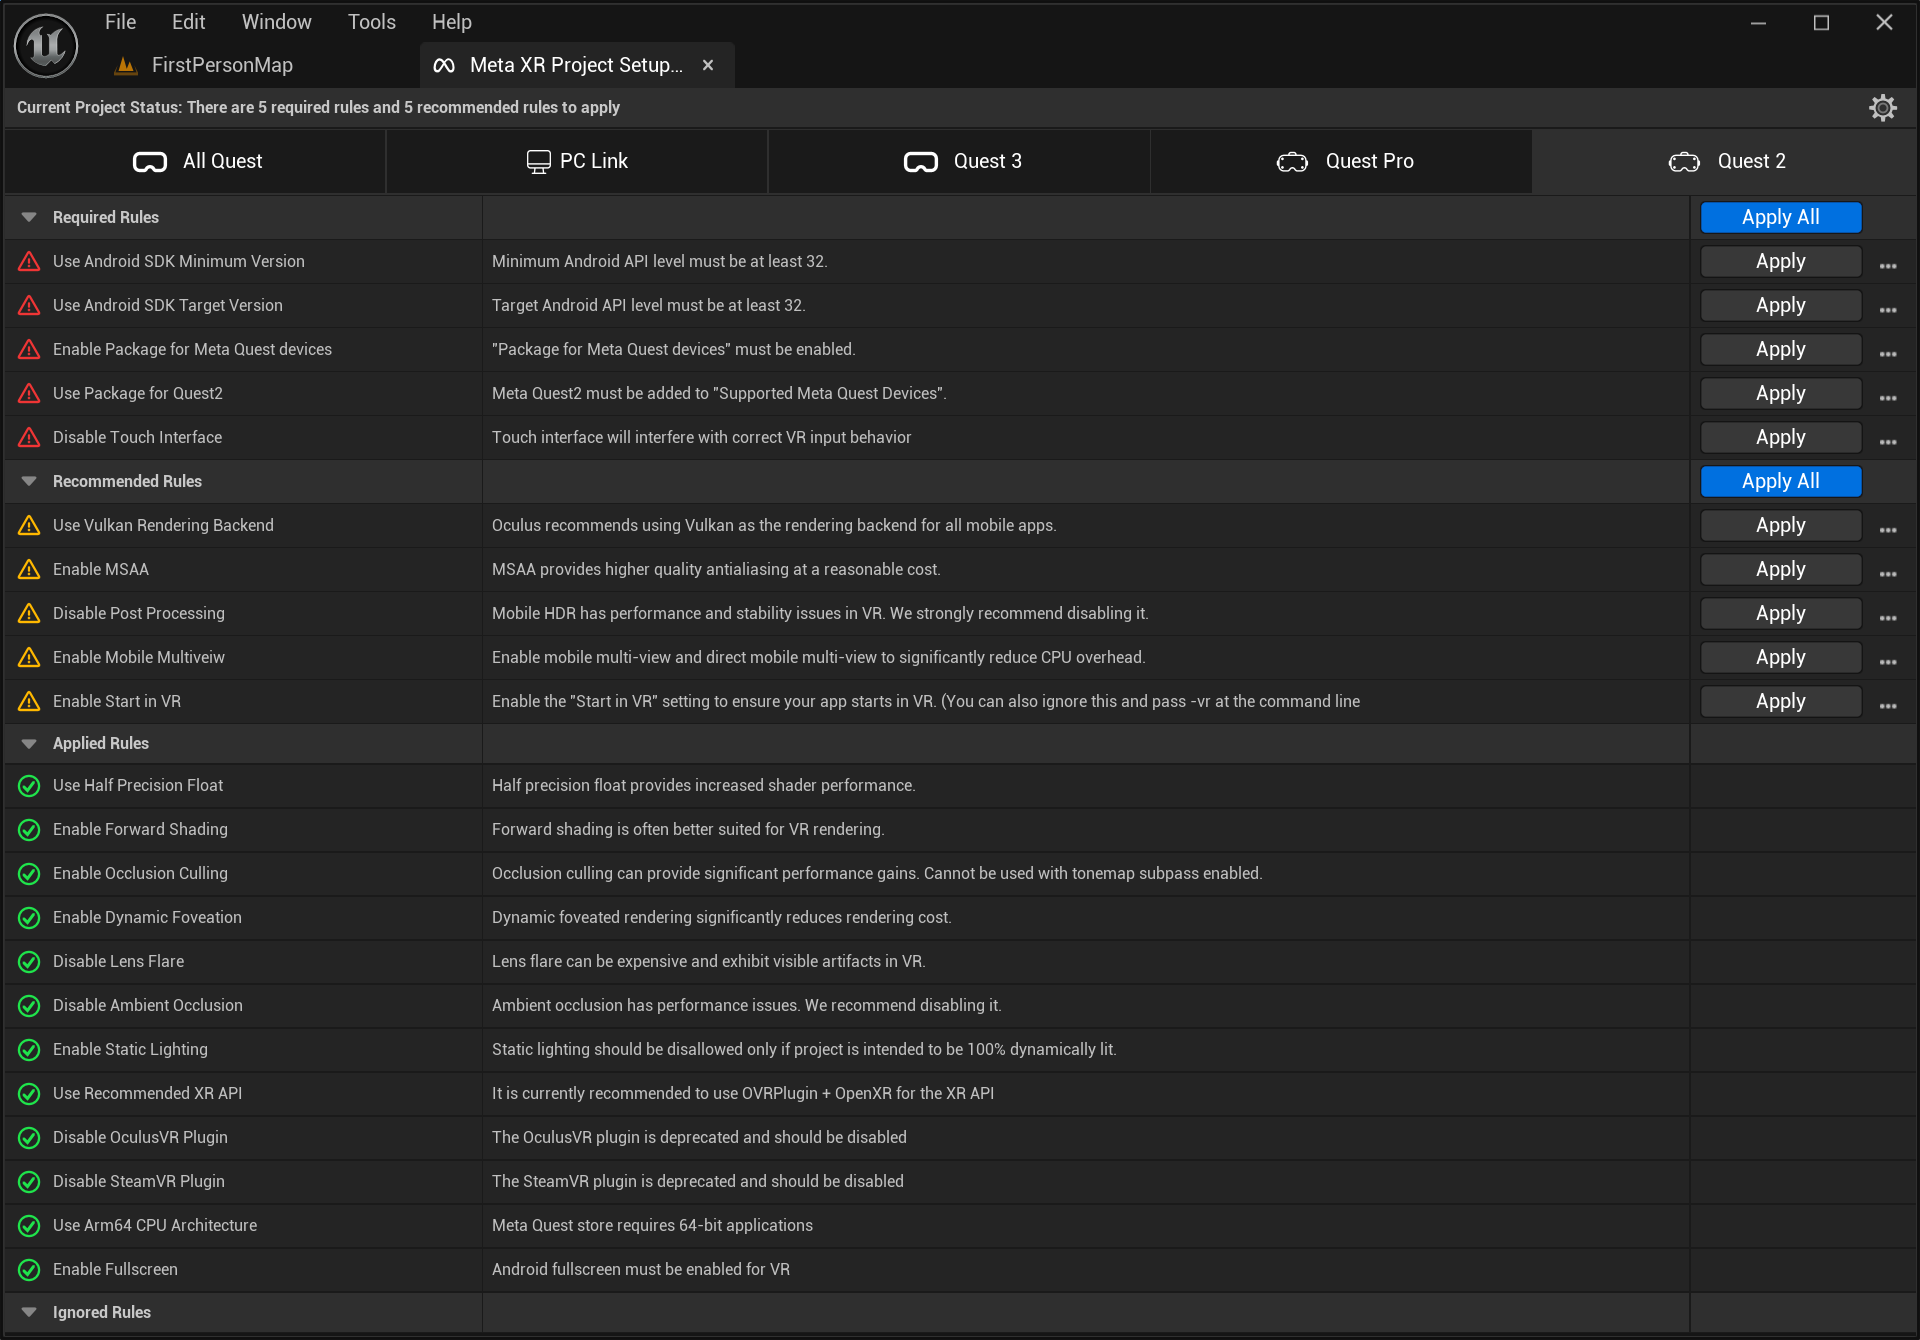This screenshot has height=1340, width=1920.
Task: Collapse the Required Rules section
Action: point(28,216)
